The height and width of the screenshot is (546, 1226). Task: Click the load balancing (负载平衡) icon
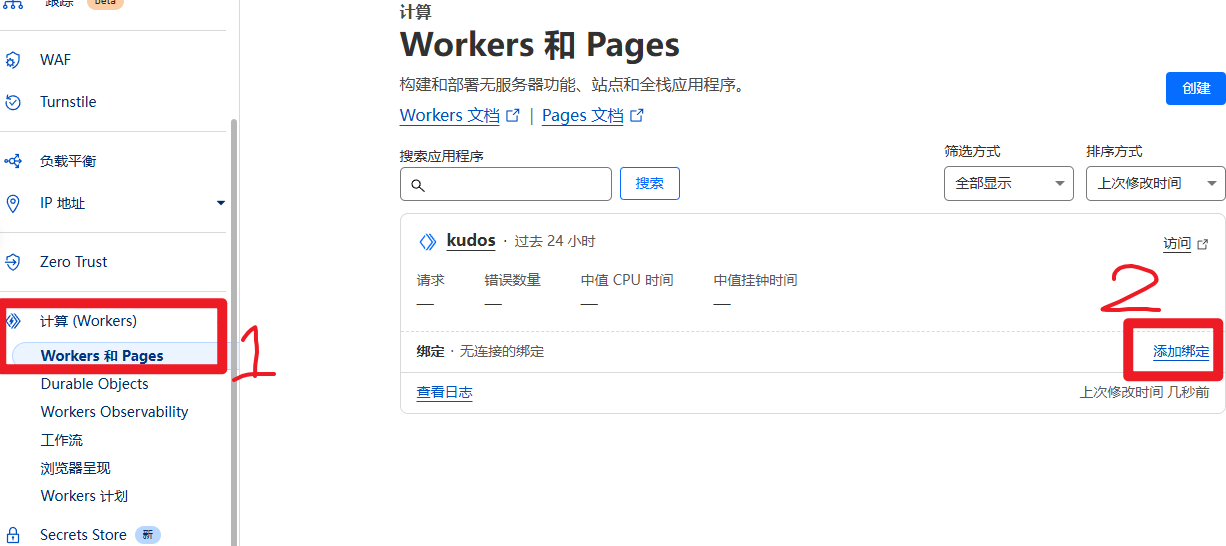13,161
